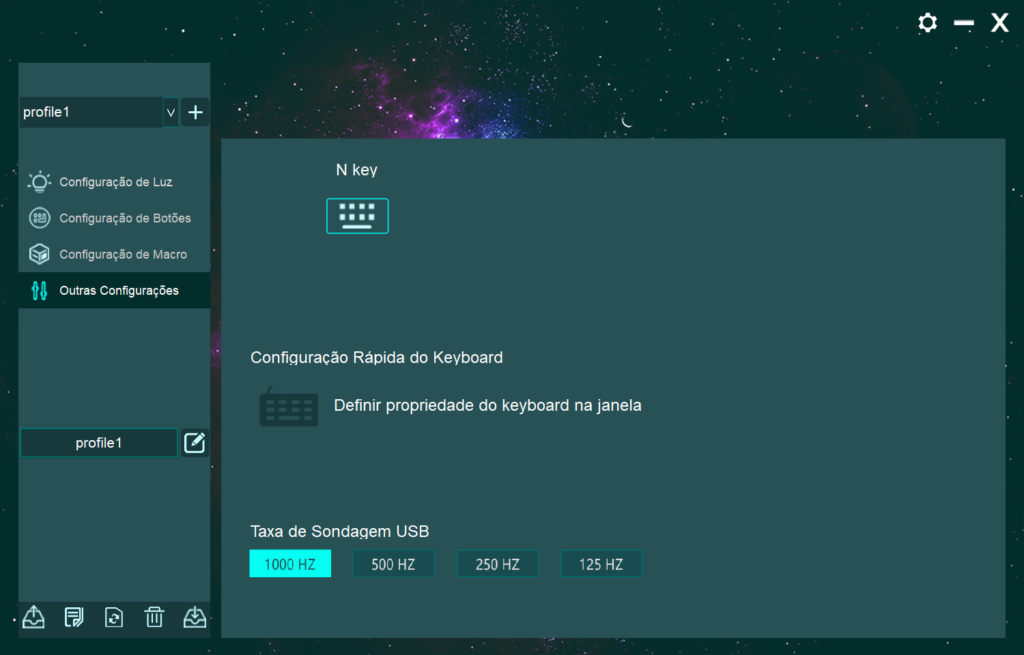1024x655 pixels.
Task: Open settings via the gear icon
Action: [x=928, y=23]
